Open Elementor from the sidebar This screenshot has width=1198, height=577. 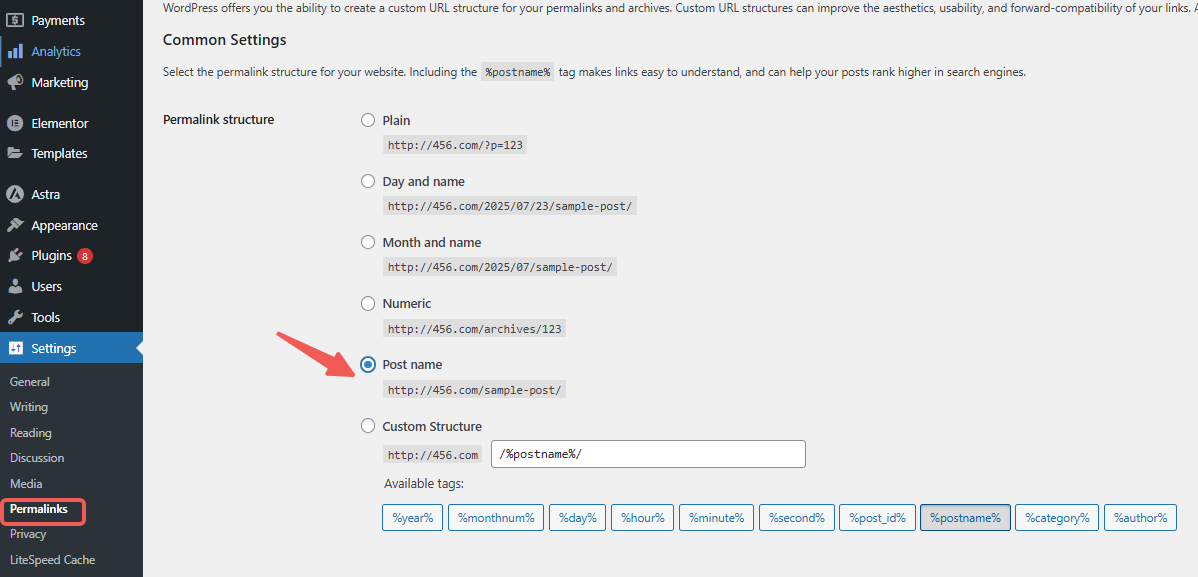tap(21, 122)
